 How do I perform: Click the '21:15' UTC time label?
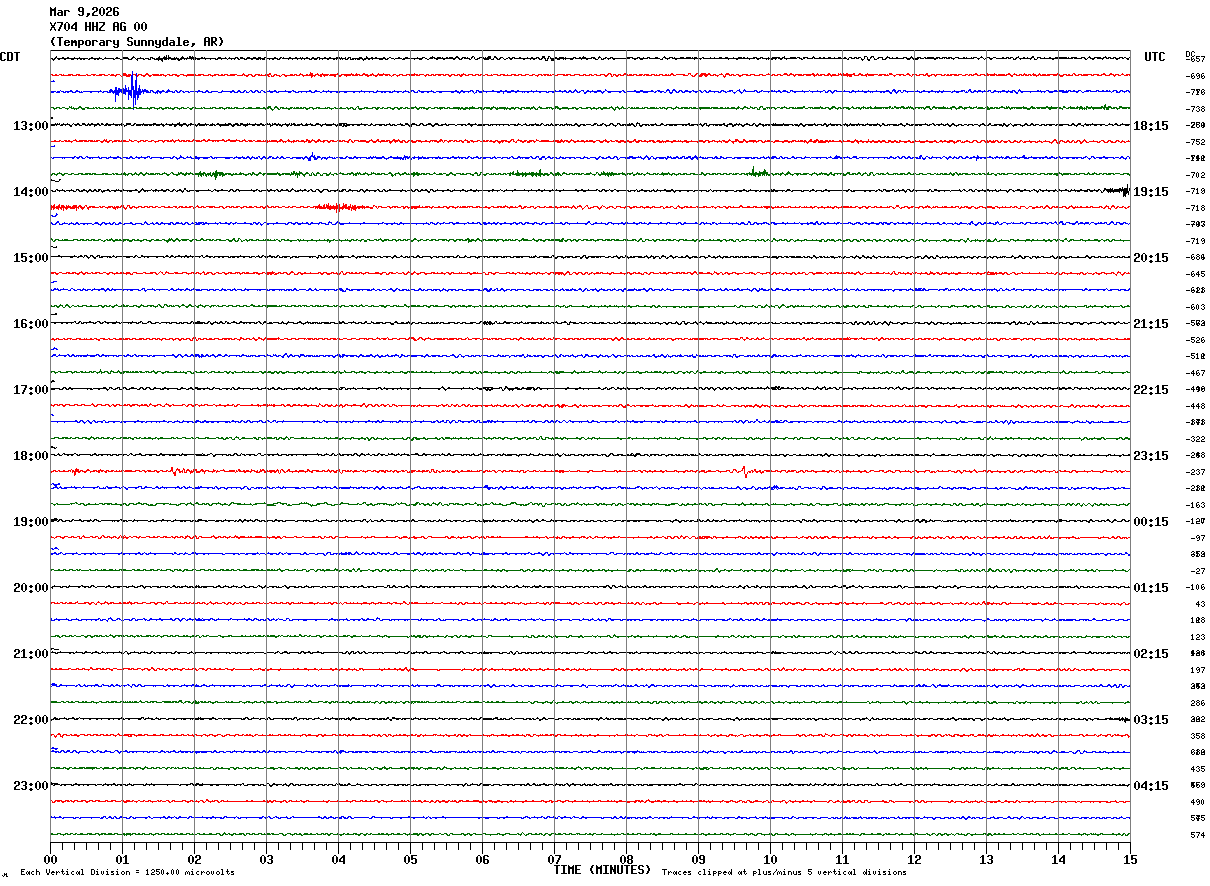pos(1151,324)
